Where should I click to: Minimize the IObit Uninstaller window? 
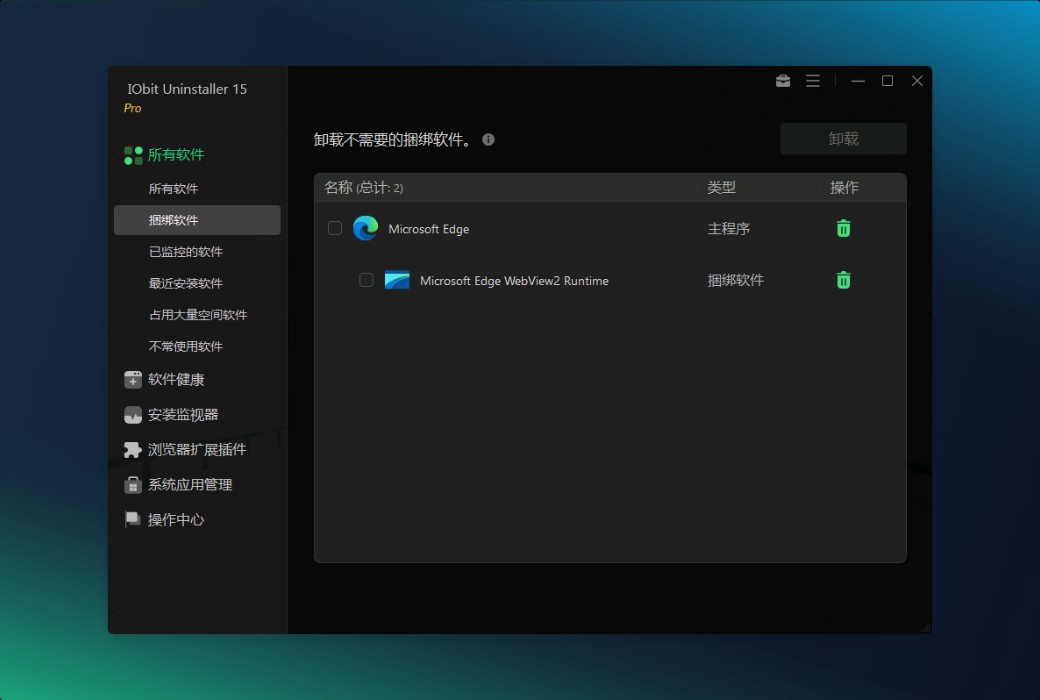[x=858, y=81]
